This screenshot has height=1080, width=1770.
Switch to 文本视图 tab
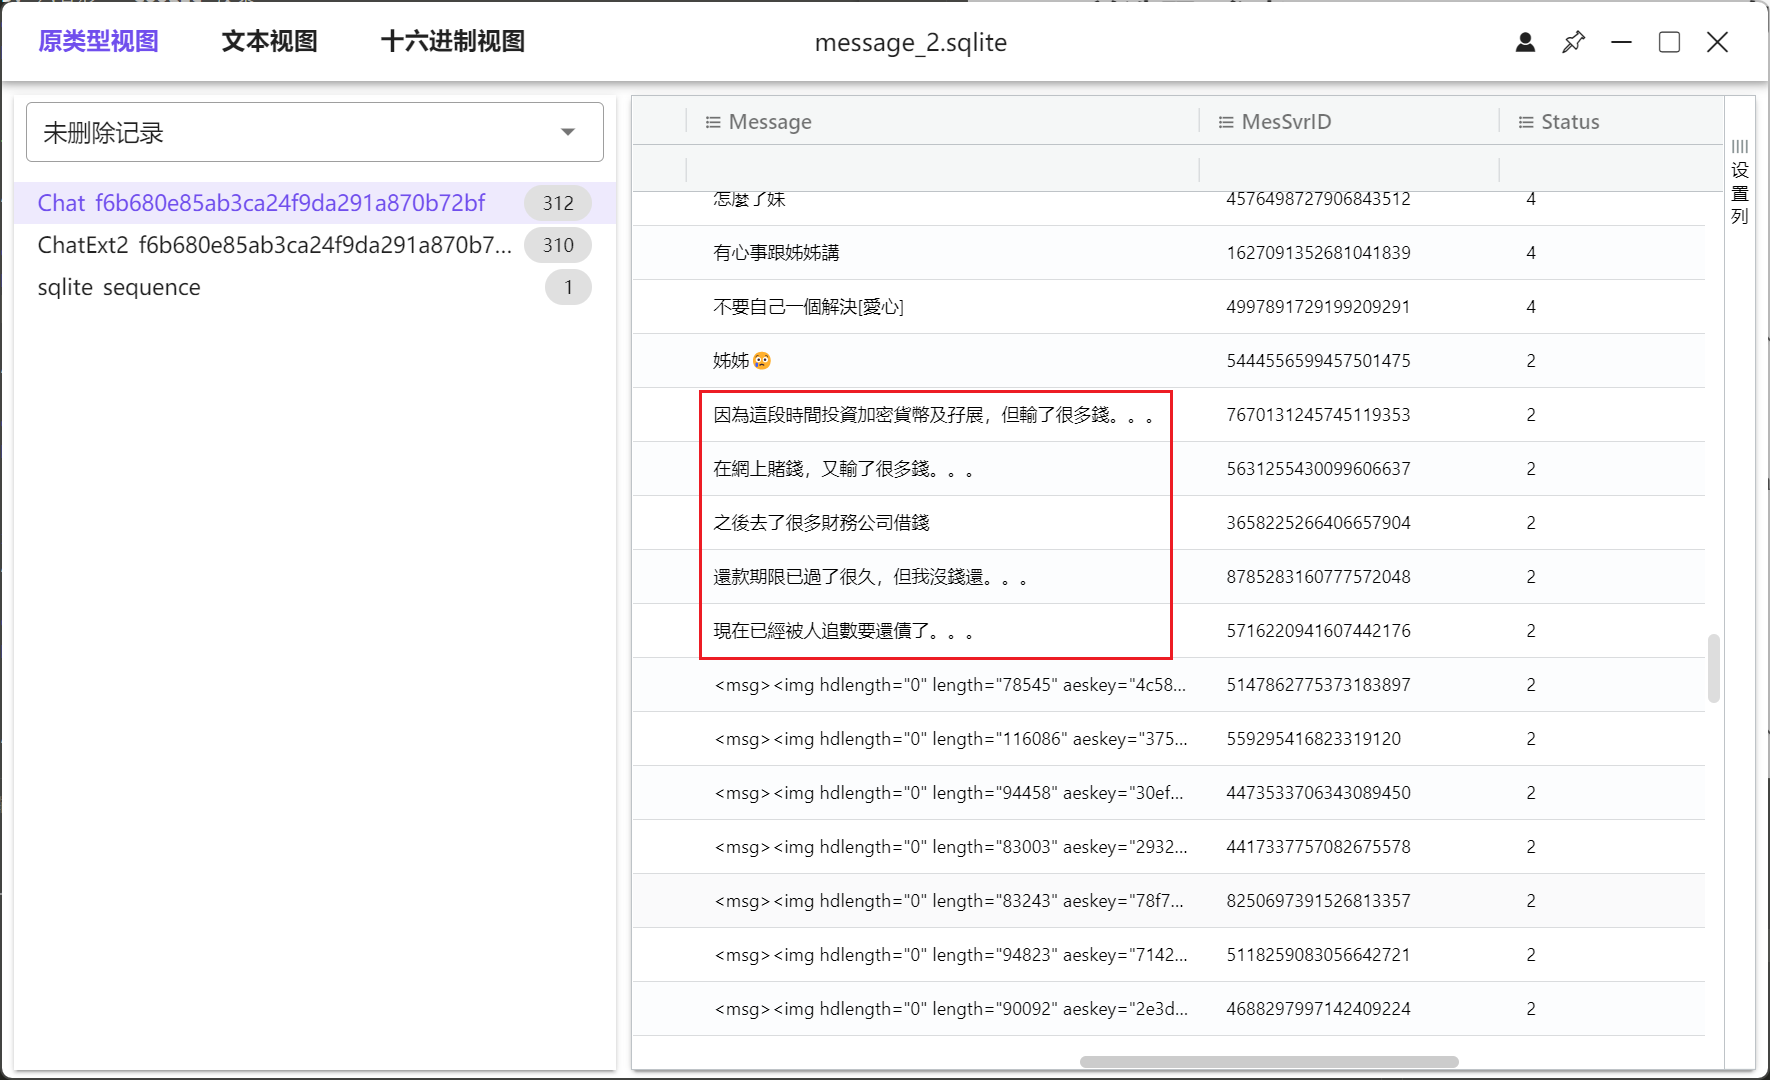tap(269, 41)
